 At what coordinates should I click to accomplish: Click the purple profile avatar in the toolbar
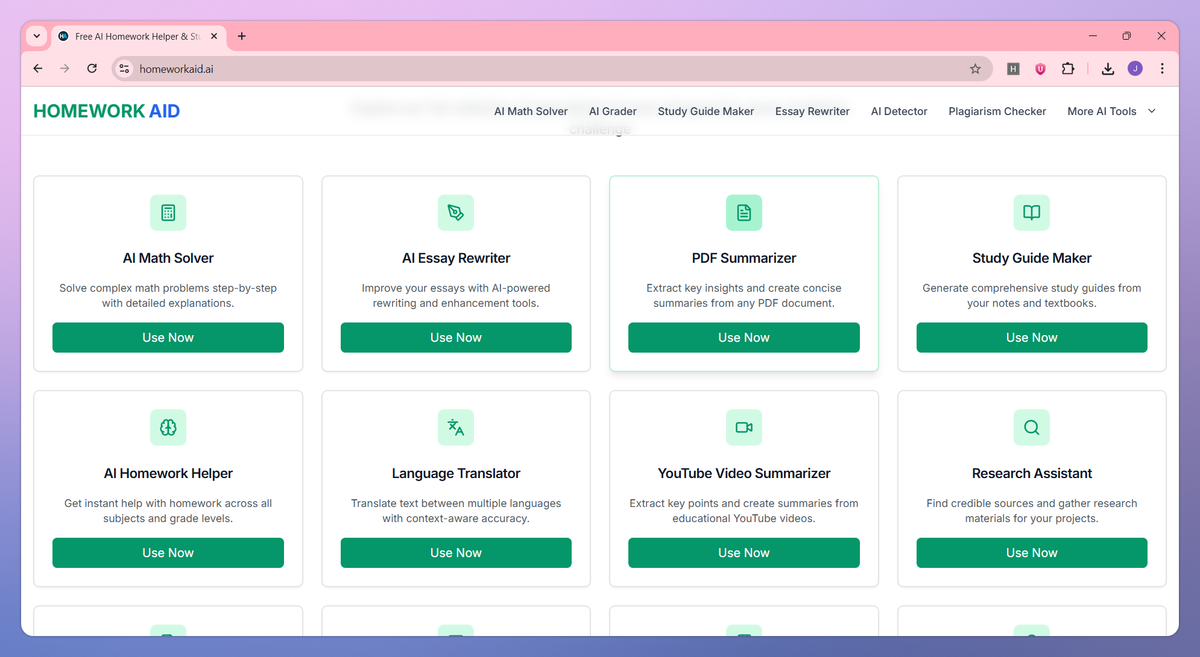tap(1134, 68)
